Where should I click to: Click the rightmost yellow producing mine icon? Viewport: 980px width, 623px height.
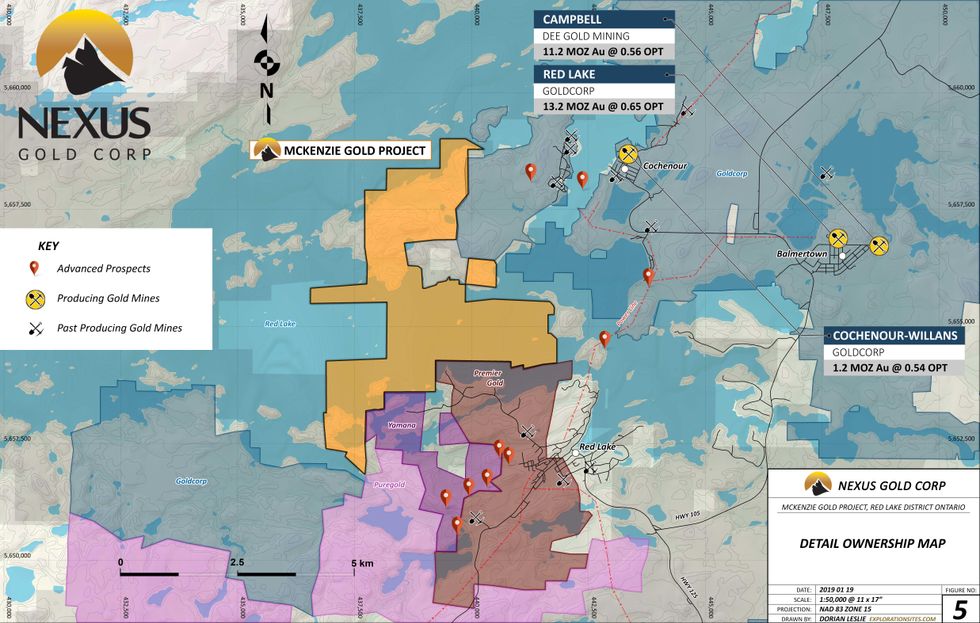pos(879,244)
